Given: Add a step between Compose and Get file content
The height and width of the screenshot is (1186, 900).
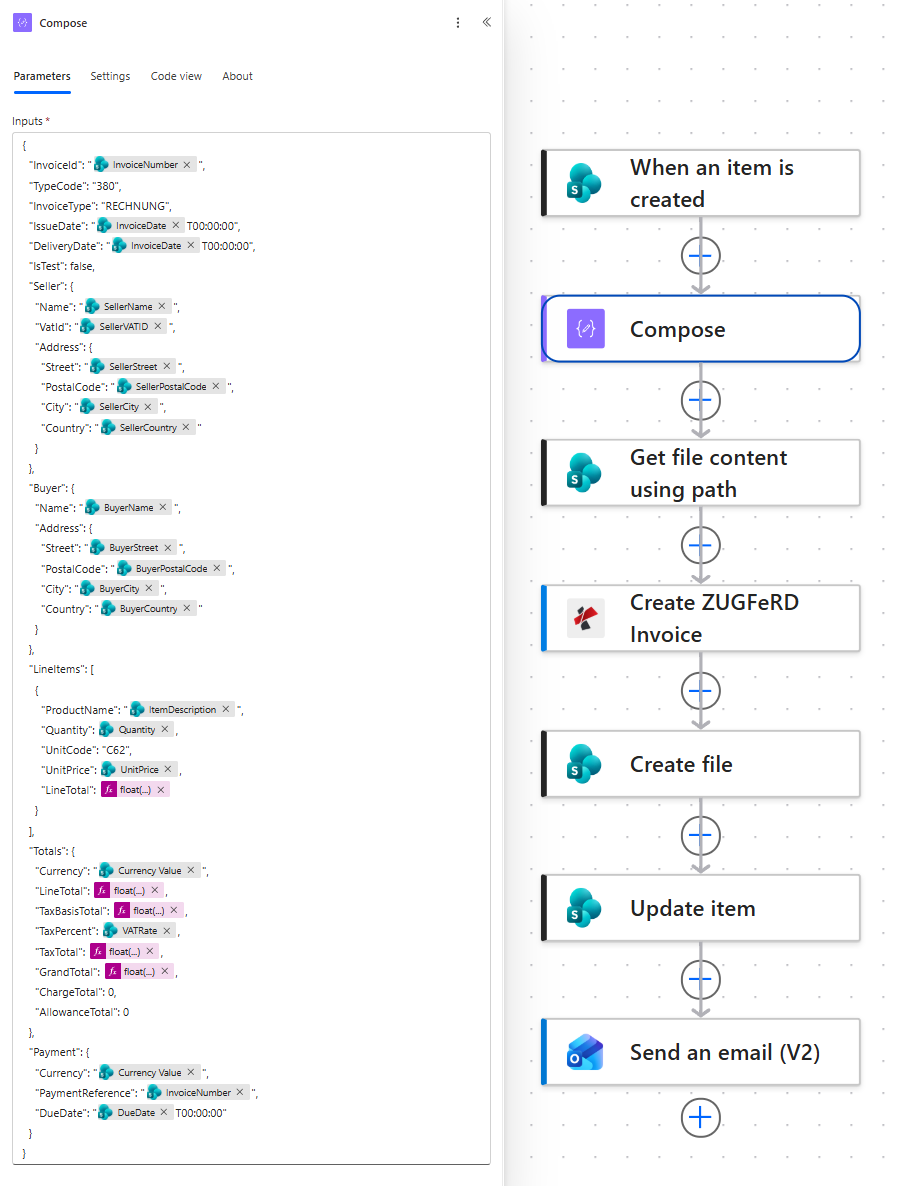Looking at the screenshot, I should (700, 400).
